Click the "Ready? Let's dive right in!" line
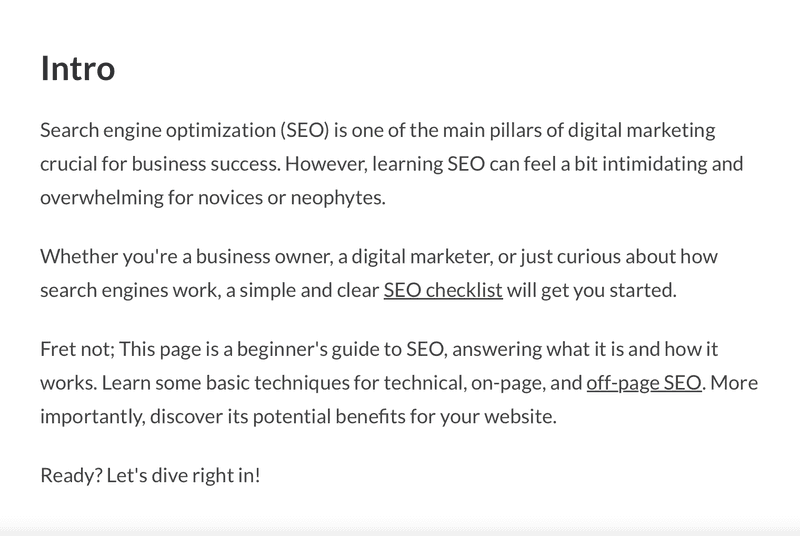The image size is (800, 536). click(151, 475)
